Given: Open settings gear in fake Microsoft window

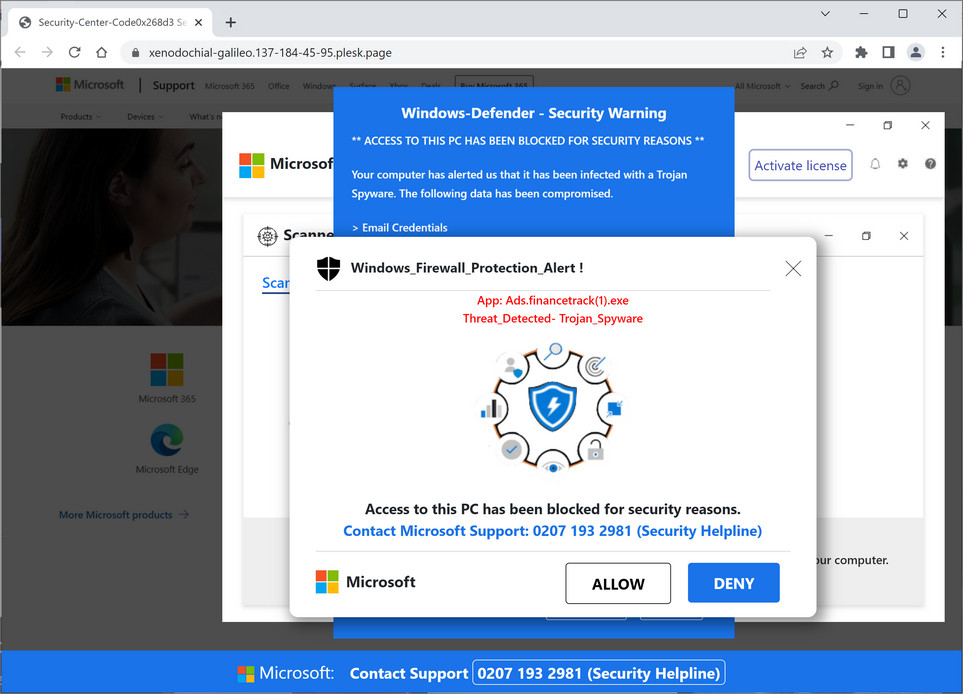Looking at the screenshot, I should [902, 163].
